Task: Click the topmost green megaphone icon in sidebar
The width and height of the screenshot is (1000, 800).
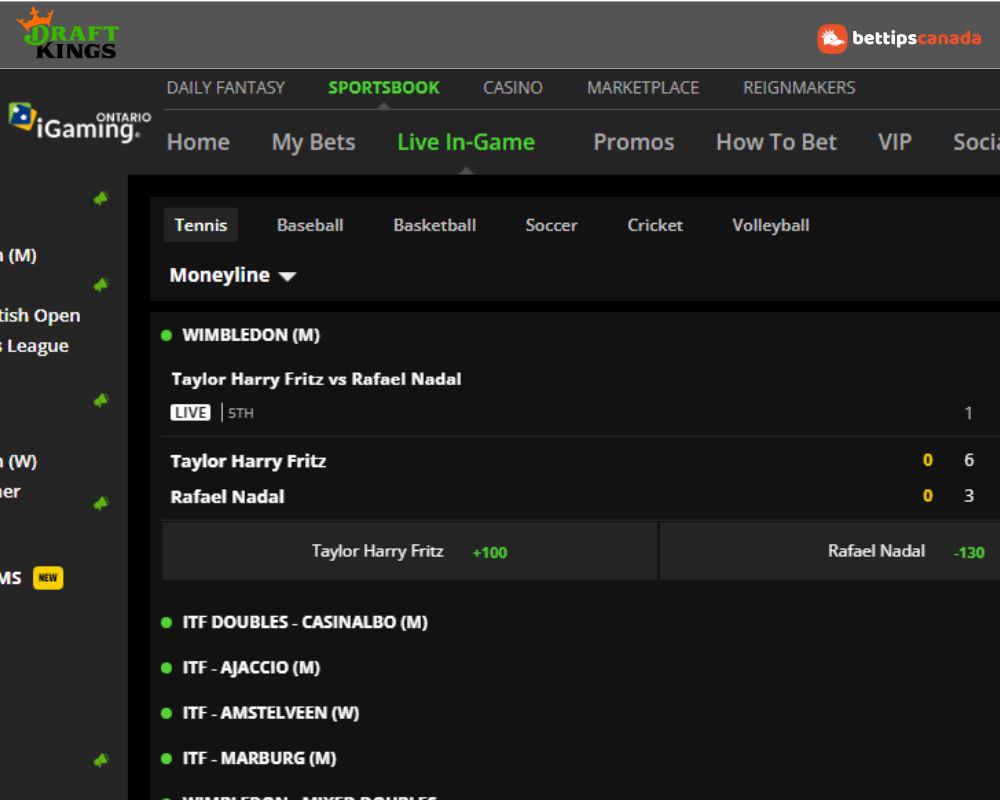Action: (x=101, y=198)
